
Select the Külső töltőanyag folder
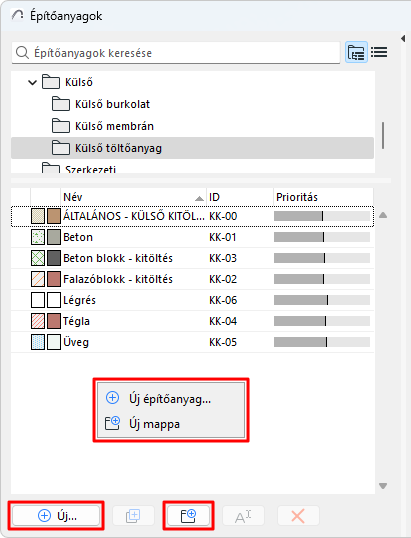(x=192, y=148)
